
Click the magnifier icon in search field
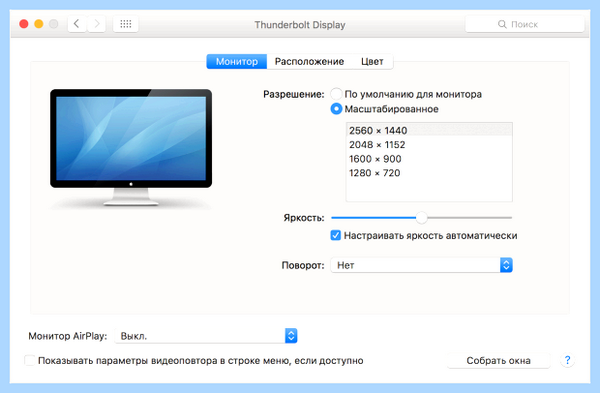coord(502,24)
